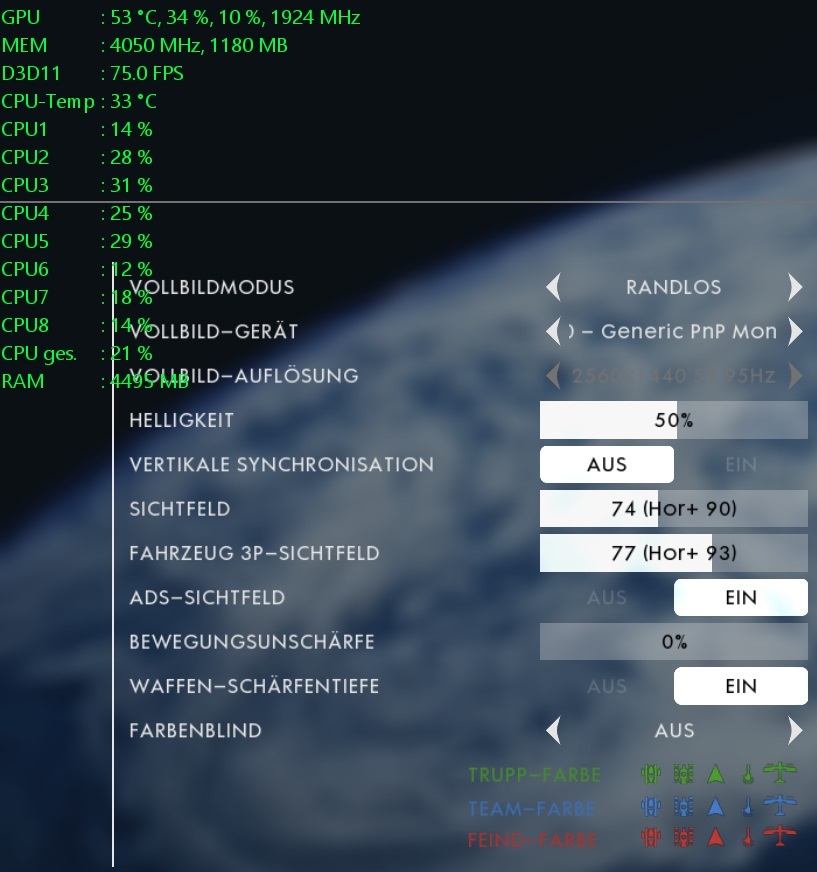Click blue triangle marker in Team-Farbe row
The height and width of the screenshot is (872, 817).
(716, 806)
